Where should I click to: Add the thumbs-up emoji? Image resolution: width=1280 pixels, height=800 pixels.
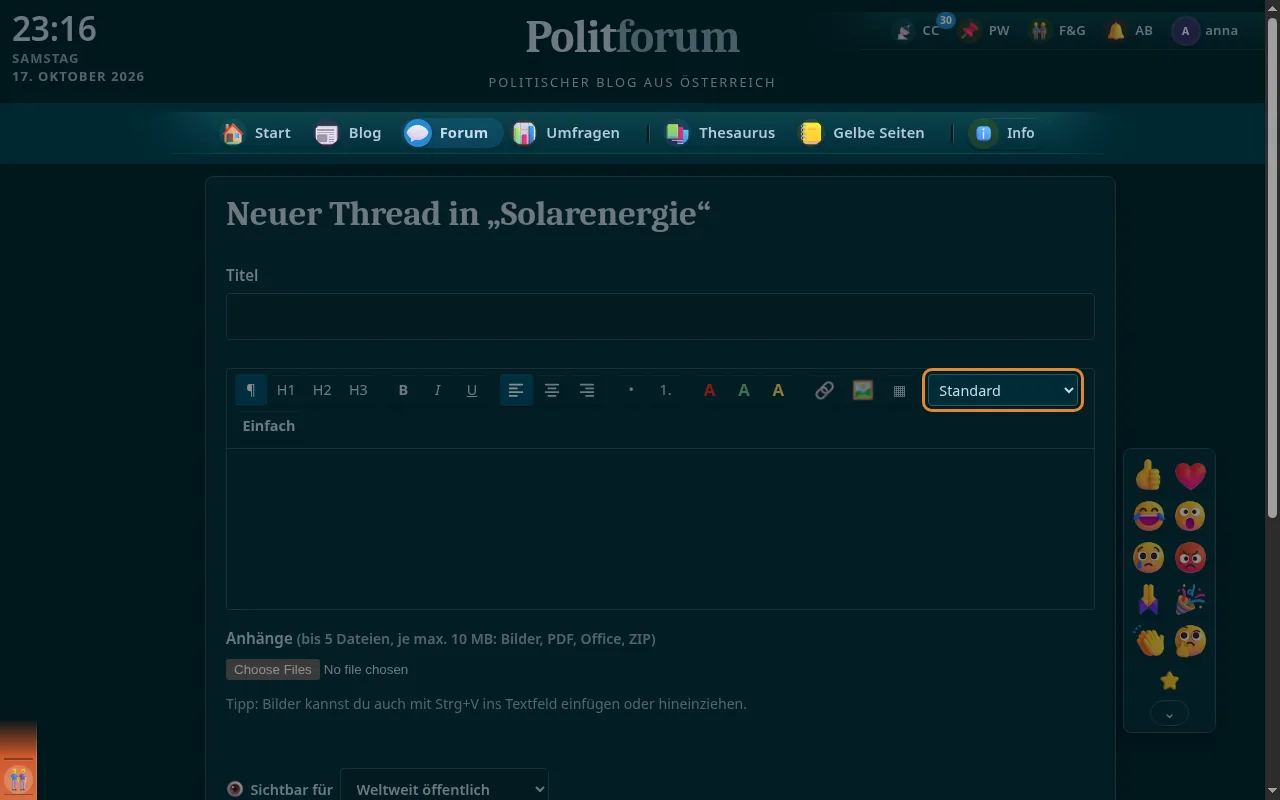1149,475
